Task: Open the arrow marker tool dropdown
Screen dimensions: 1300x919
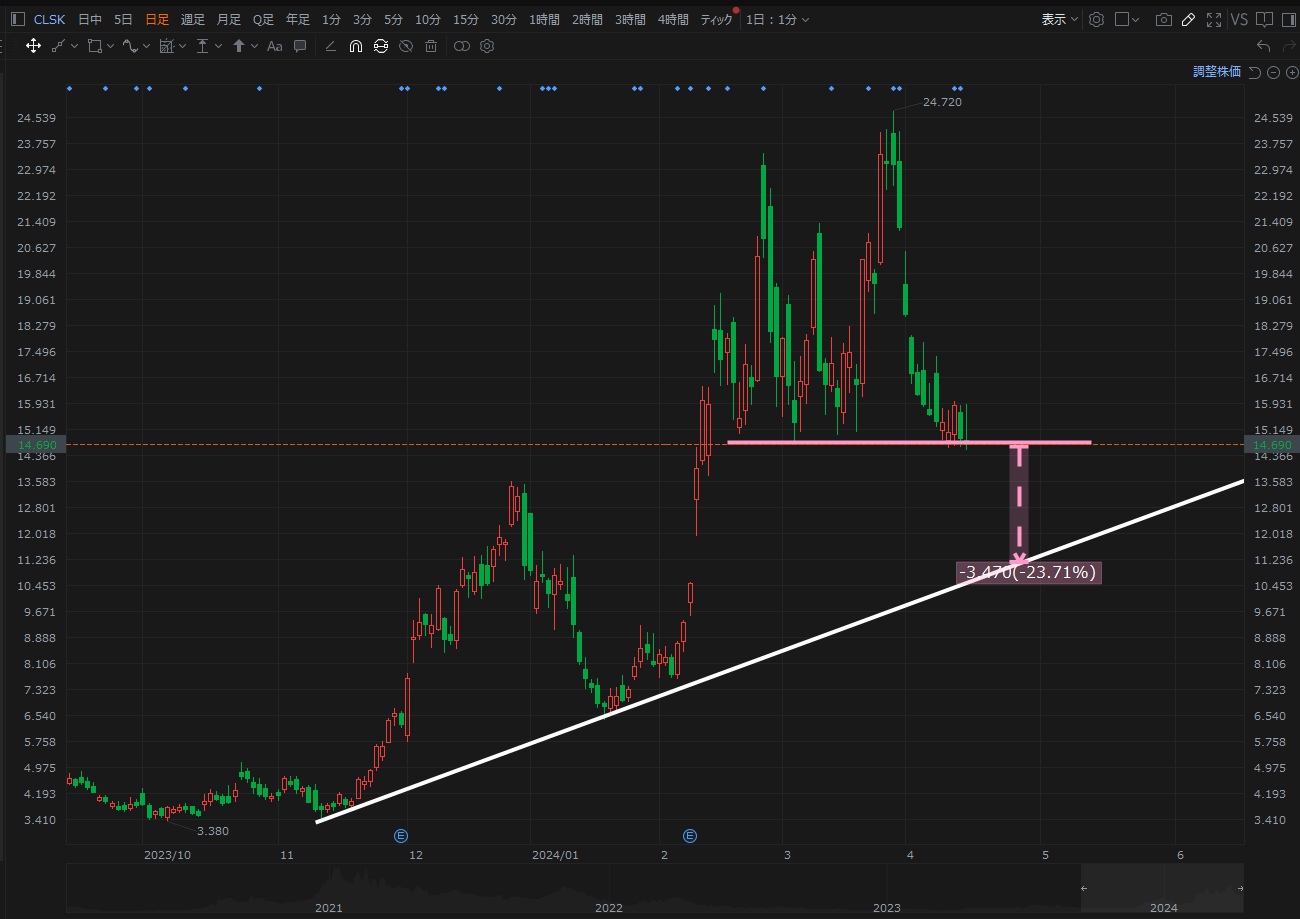Action: point(255,46)
